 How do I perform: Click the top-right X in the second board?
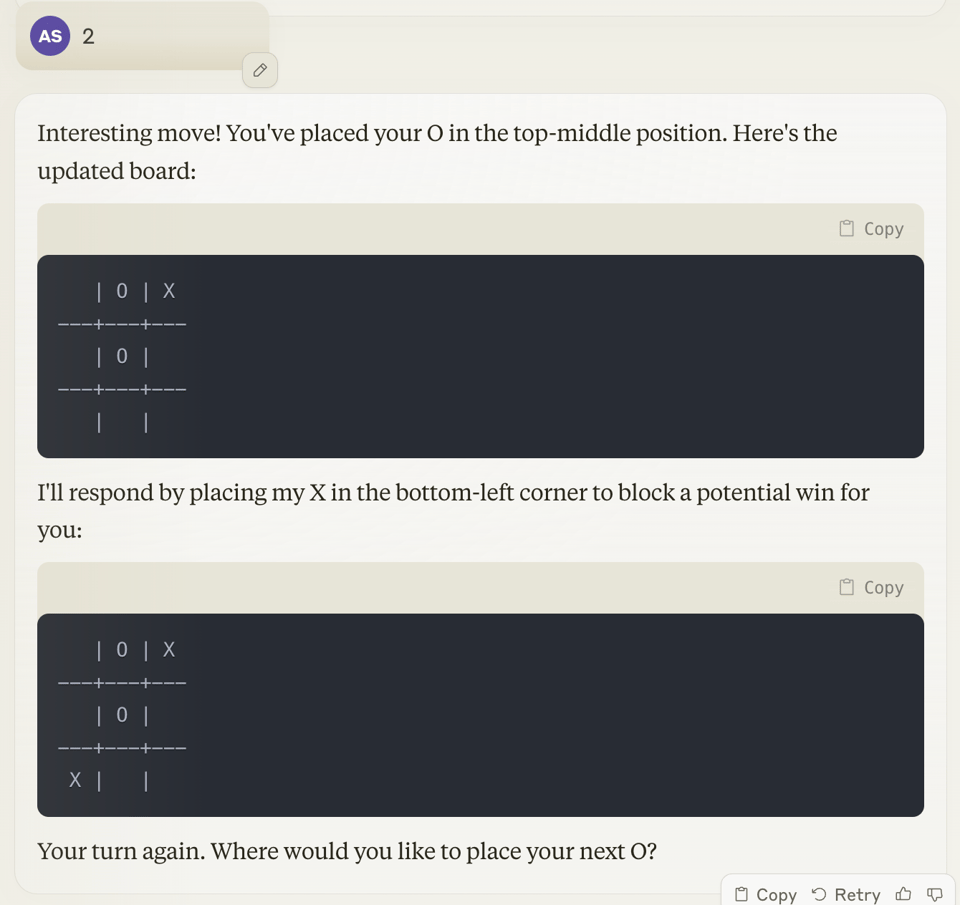(169, 650)
